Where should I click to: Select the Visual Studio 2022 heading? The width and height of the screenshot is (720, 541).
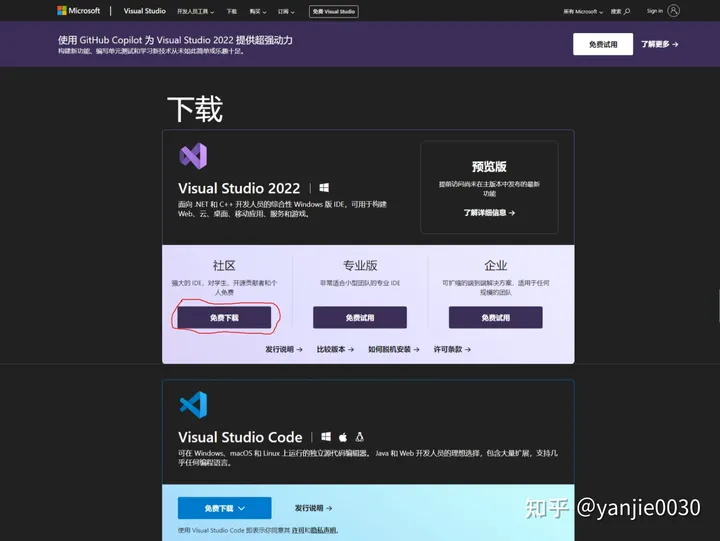[239, 188]
